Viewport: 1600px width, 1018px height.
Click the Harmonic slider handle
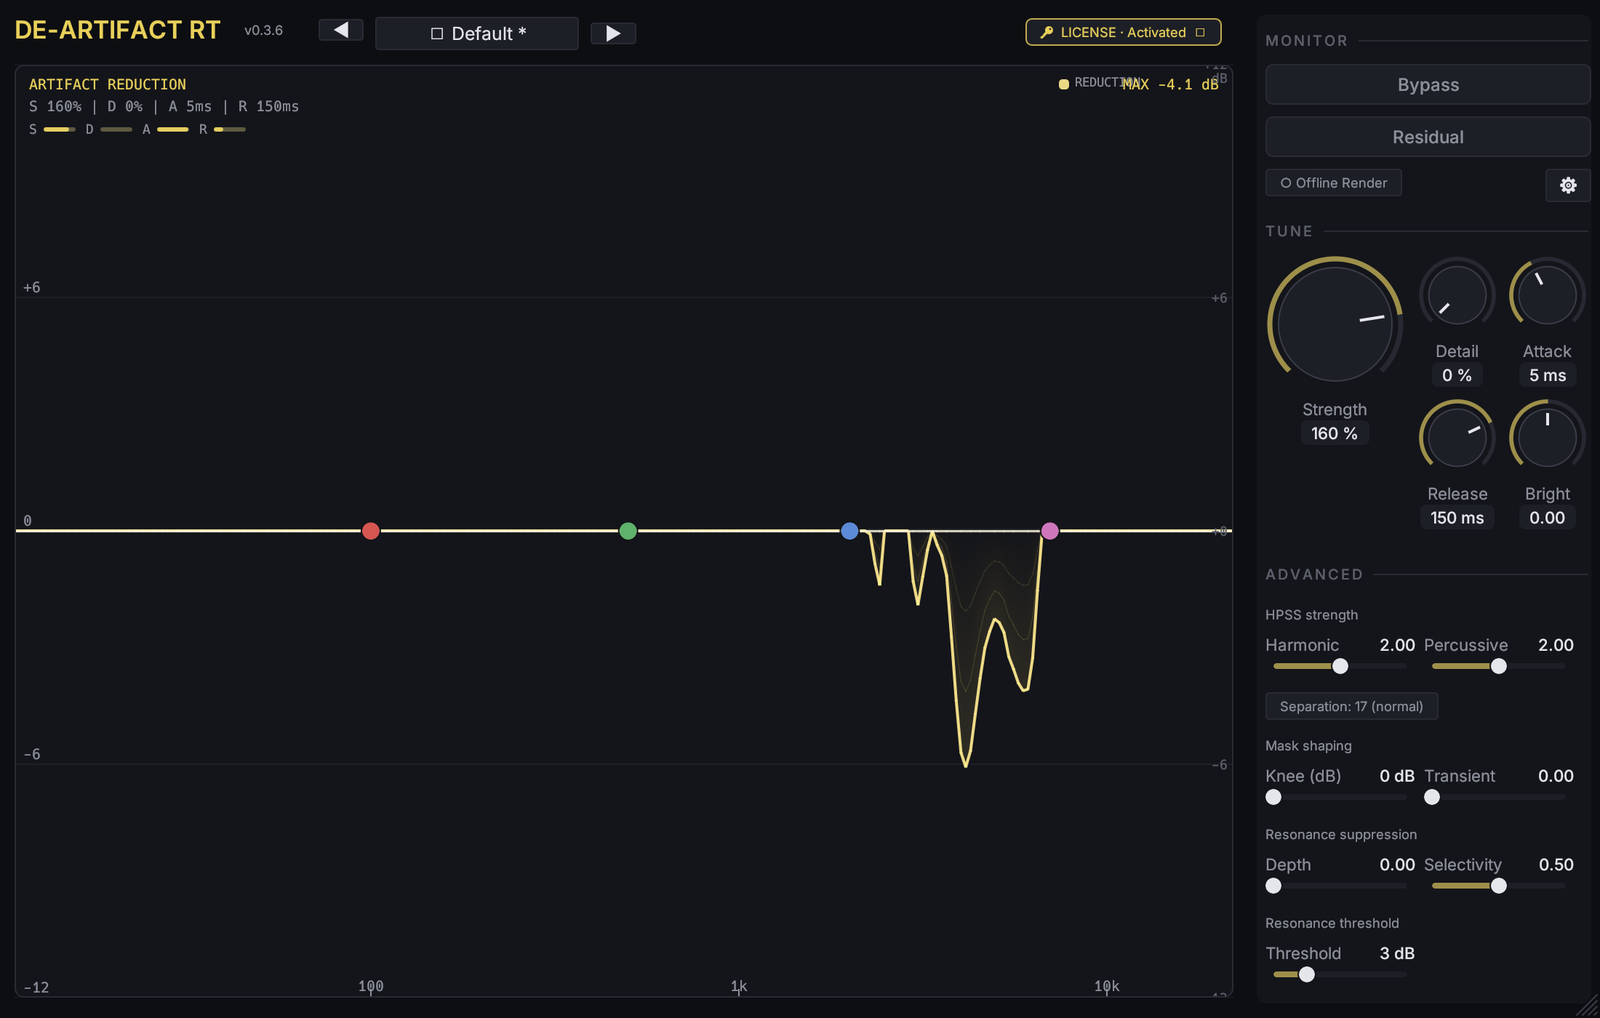point(1340,666)
